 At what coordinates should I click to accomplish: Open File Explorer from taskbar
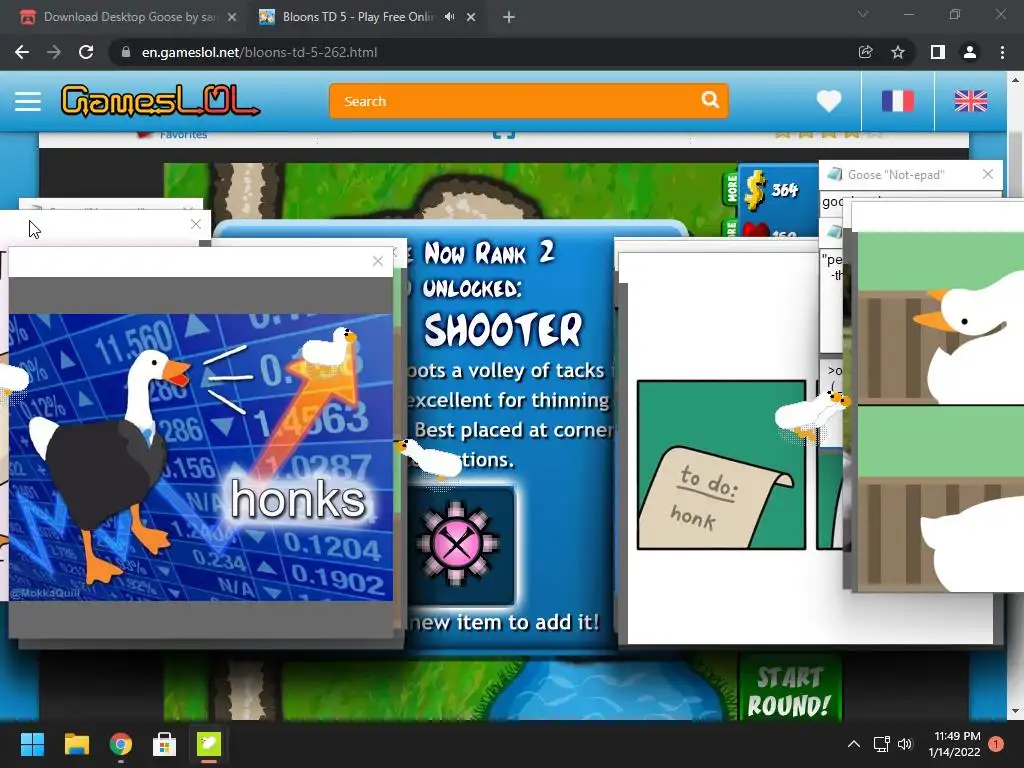(x=76, y=744)
